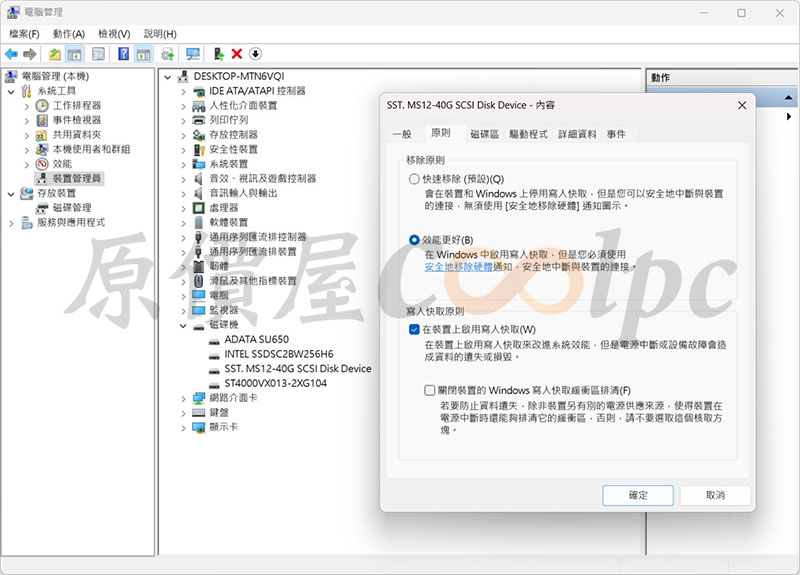800x575 pixels.
Task: Click the print toolbar icon
Action: click(x=167, y=54)
